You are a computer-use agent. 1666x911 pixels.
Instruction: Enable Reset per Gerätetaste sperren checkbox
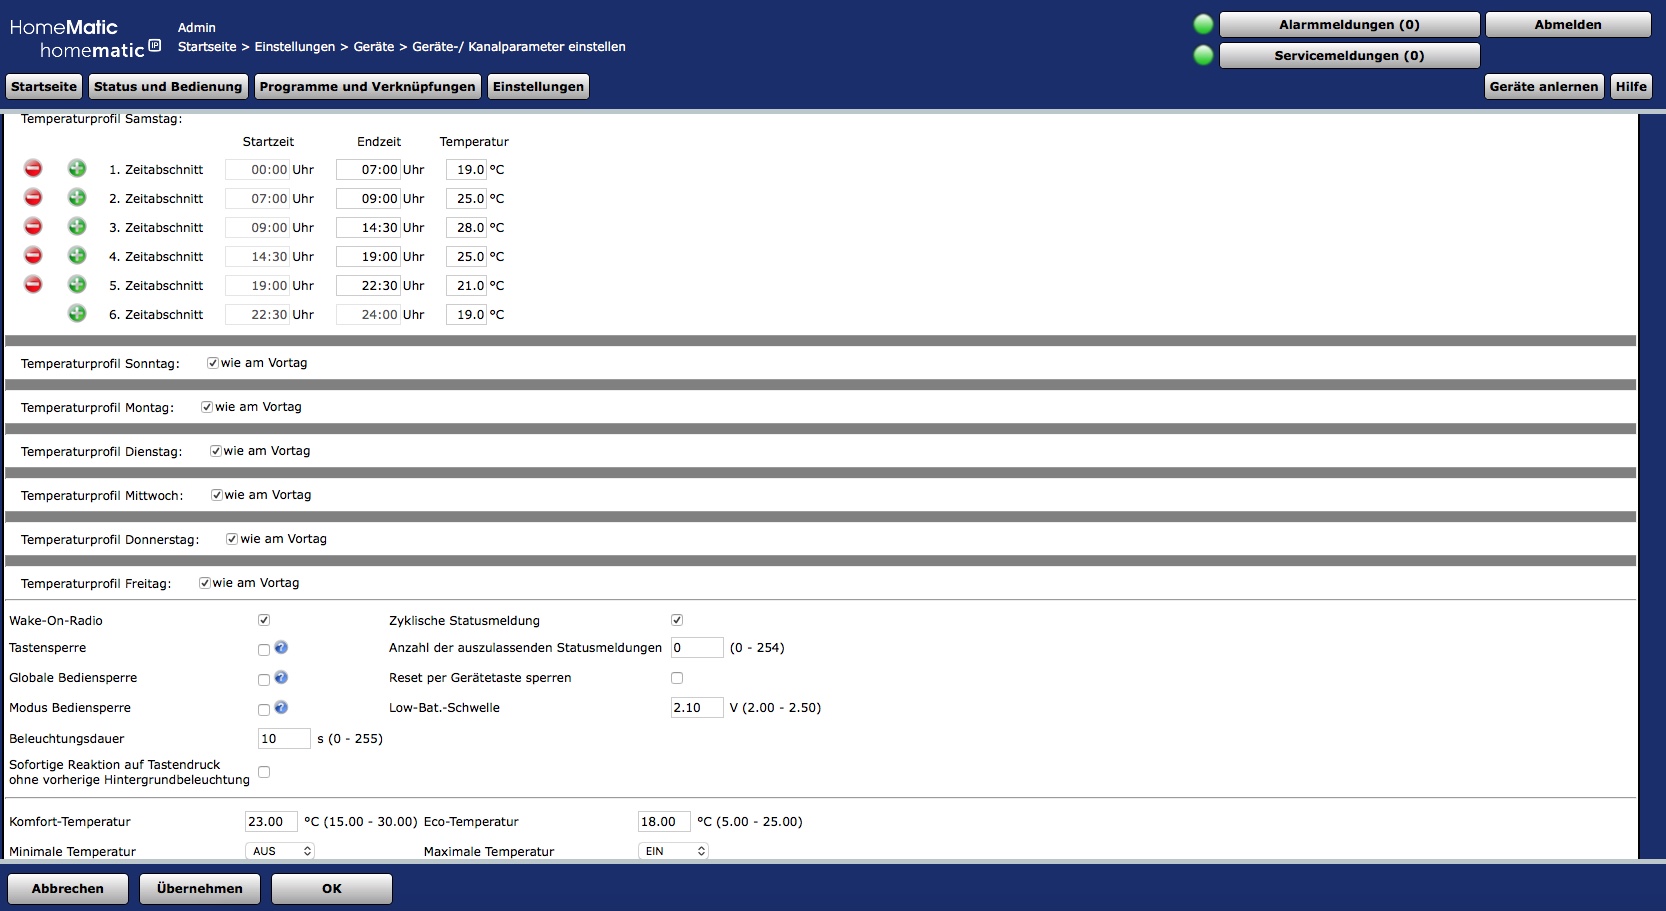pos(677,678)
